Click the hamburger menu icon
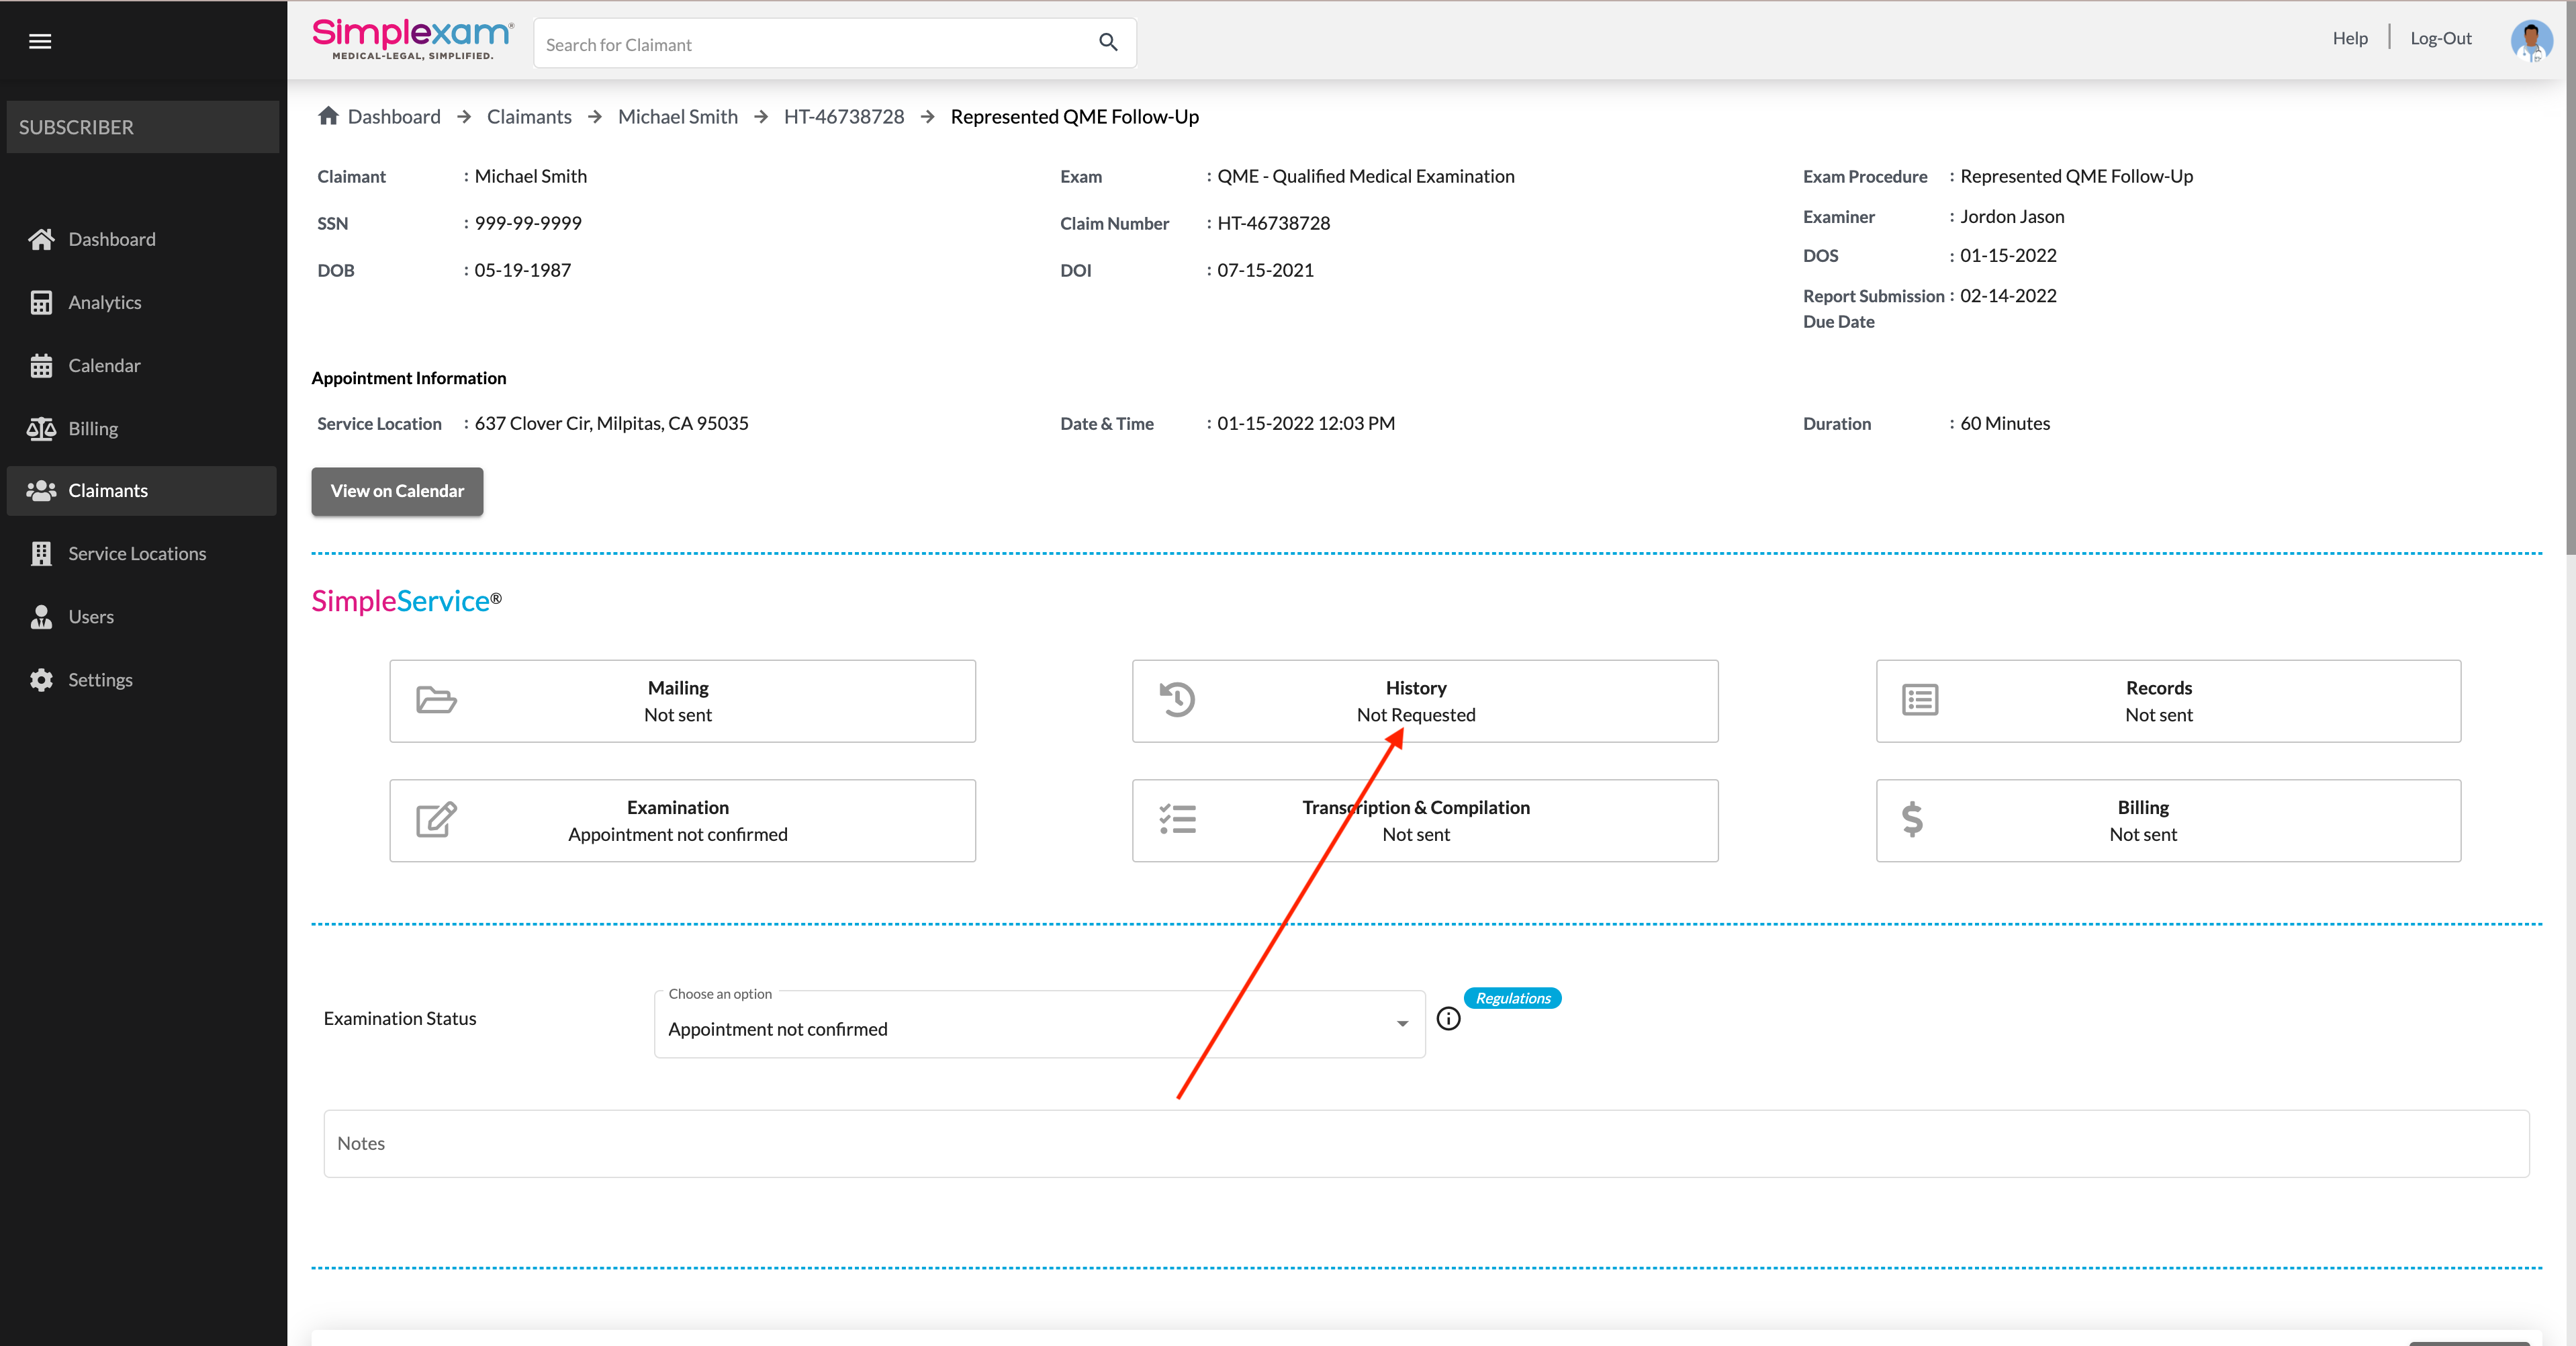Viewport: 2576px width, 1346px height. (40, 41)
